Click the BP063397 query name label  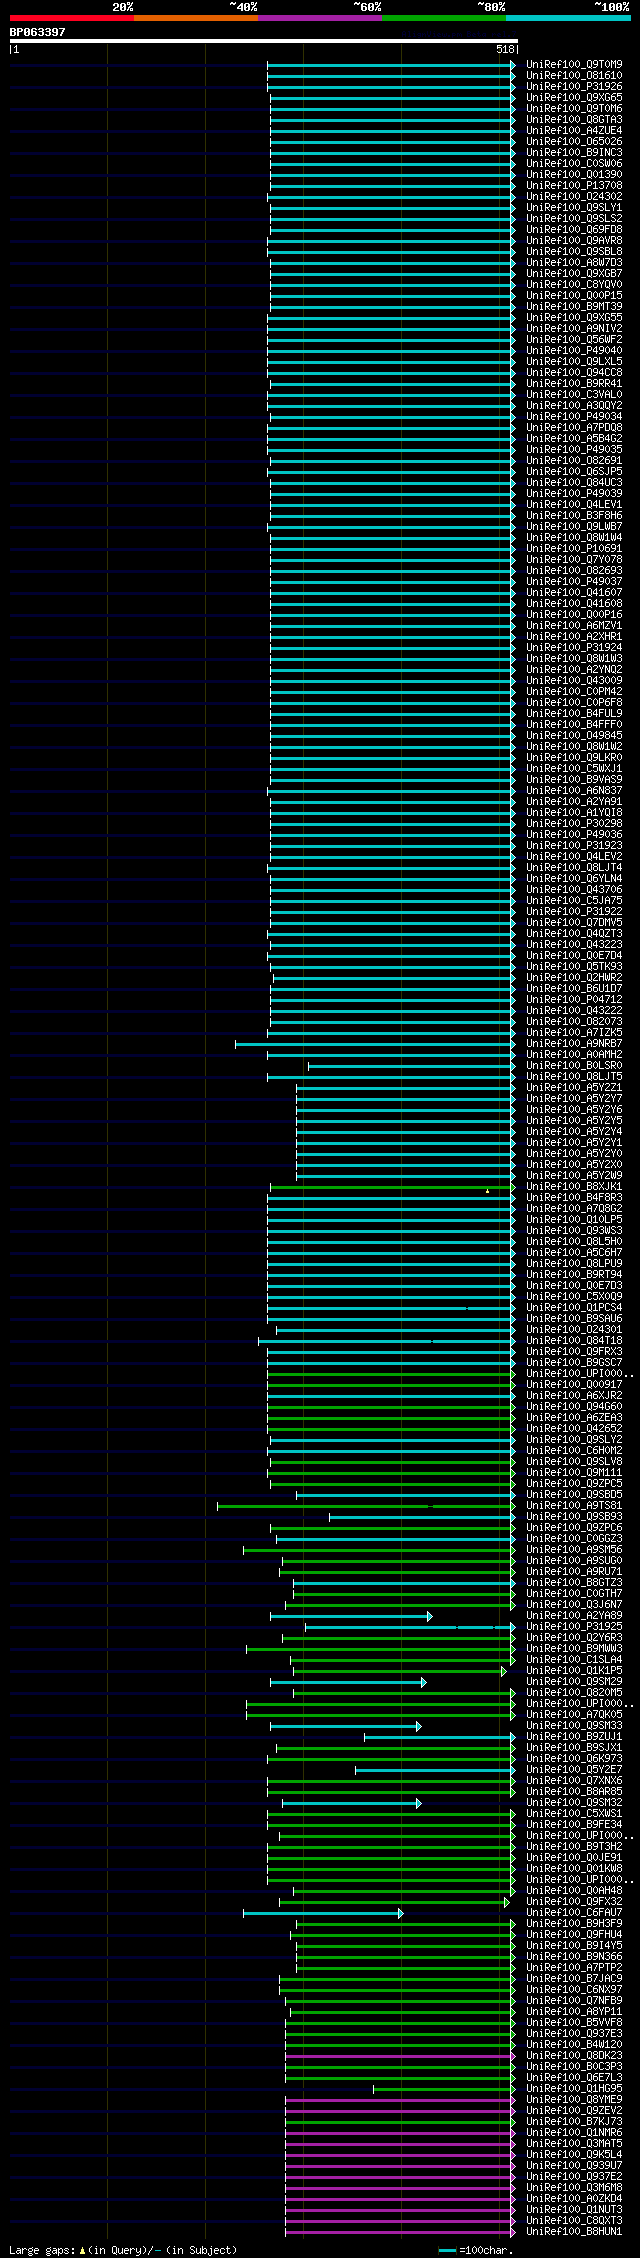(x=38, y=32)
